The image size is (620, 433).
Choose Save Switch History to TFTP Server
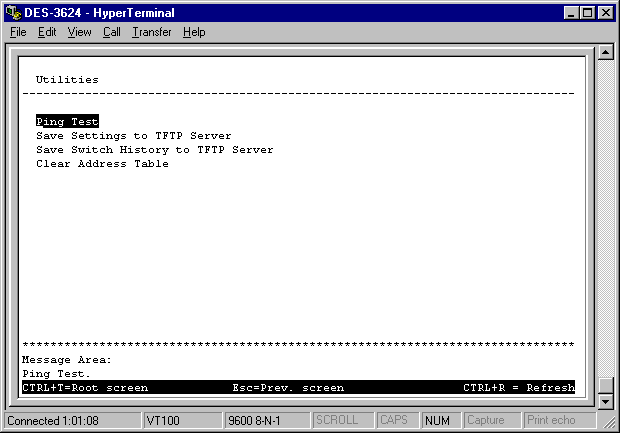click(154, 150)
